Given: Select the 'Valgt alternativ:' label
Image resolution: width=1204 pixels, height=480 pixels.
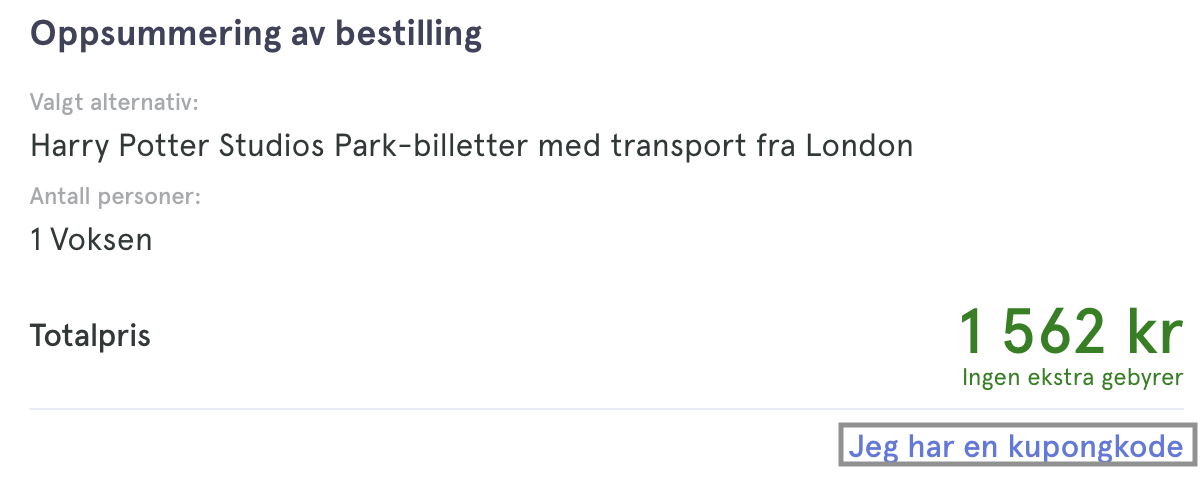Looking at the screenshot, I should [x=115, y=103].
